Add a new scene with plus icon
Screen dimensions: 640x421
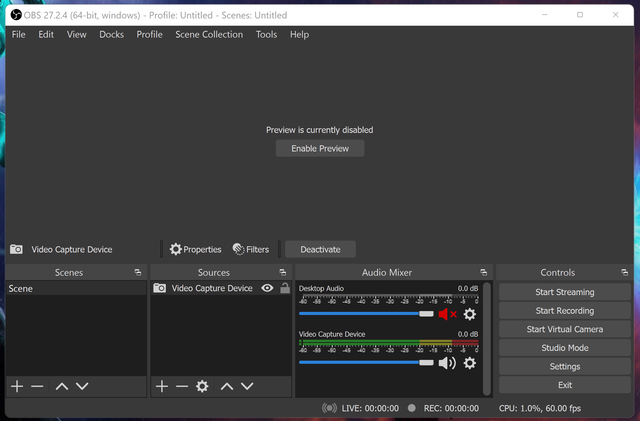pyautogui.click(x=17, y=386)
